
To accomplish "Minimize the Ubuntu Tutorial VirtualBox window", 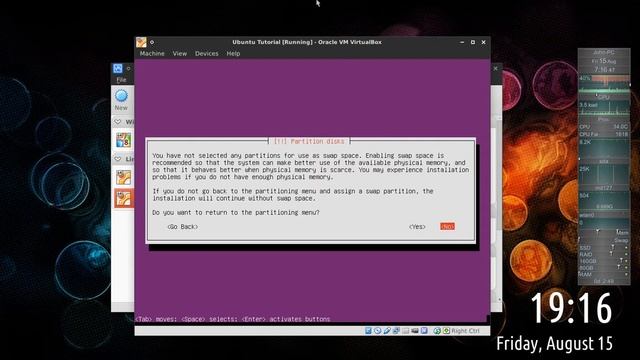I will pyautogui.click(x=462, y=42).
